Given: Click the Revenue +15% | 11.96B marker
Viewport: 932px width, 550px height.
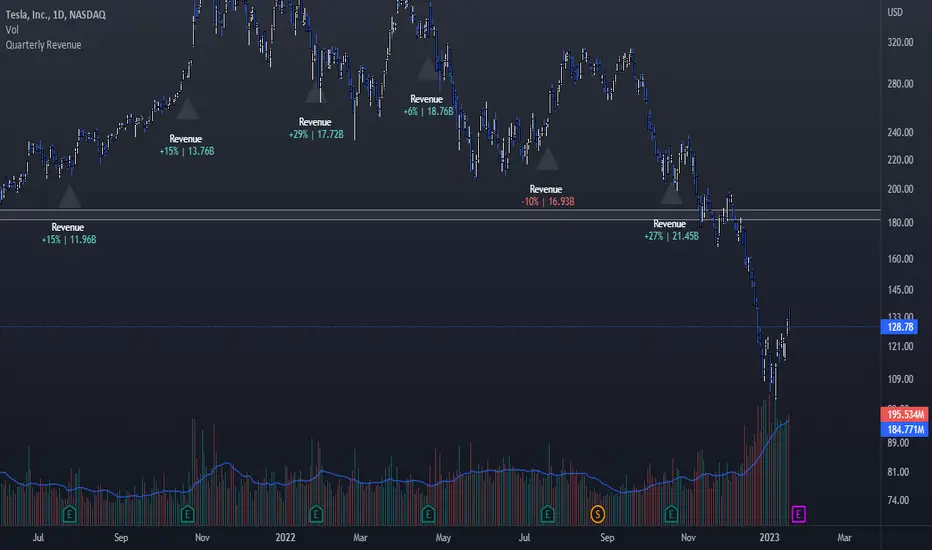Looking at the screenshot, I should pos(68,233).
